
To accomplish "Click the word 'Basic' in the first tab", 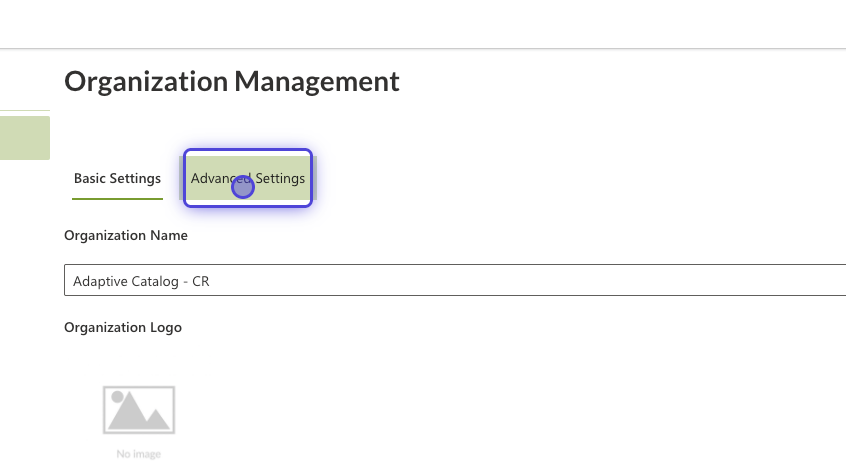I will coord(90,178).
